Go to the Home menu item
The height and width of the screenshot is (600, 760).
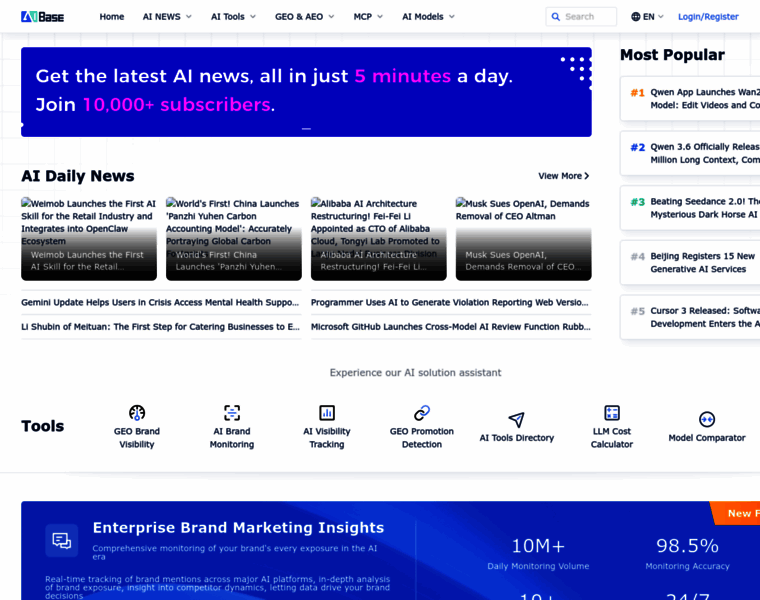tap(112, 17)
